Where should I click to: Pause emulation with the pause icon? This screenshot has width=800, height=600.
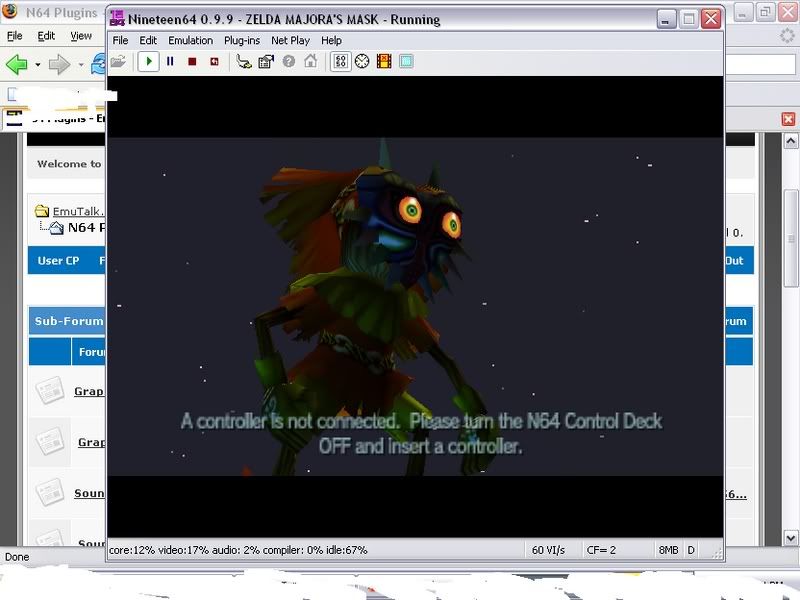pyautogui.click(x=170, y=62)
